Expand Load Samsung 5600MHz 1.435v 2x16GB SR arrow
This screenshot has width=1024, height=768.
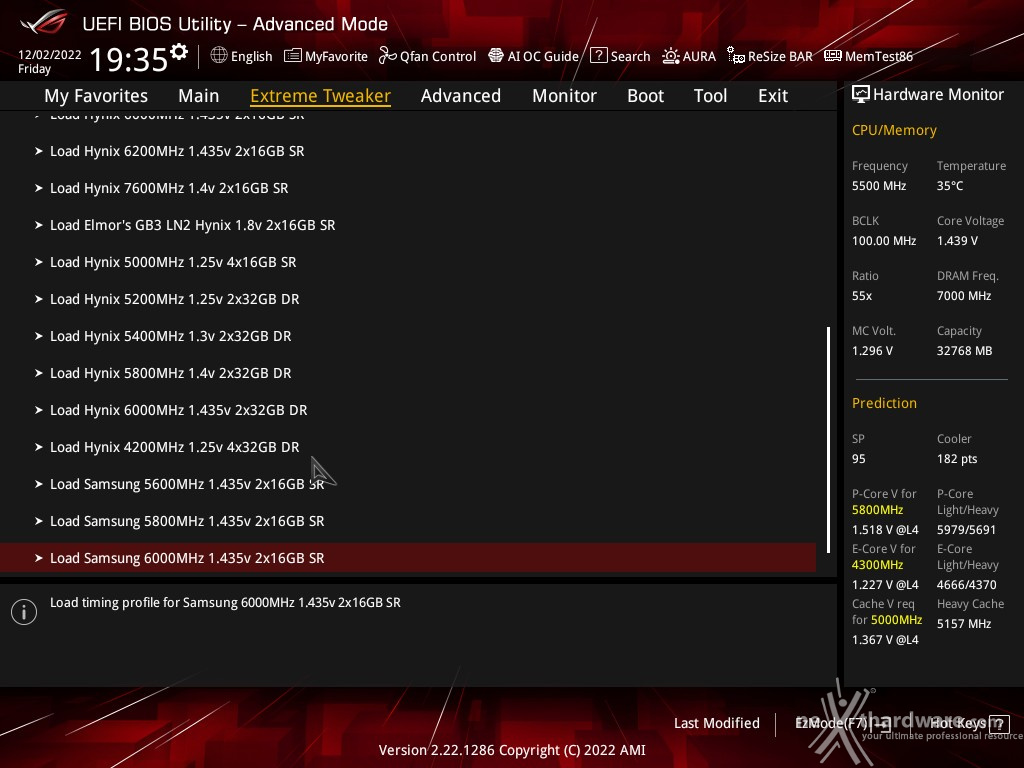coord(39,484)
